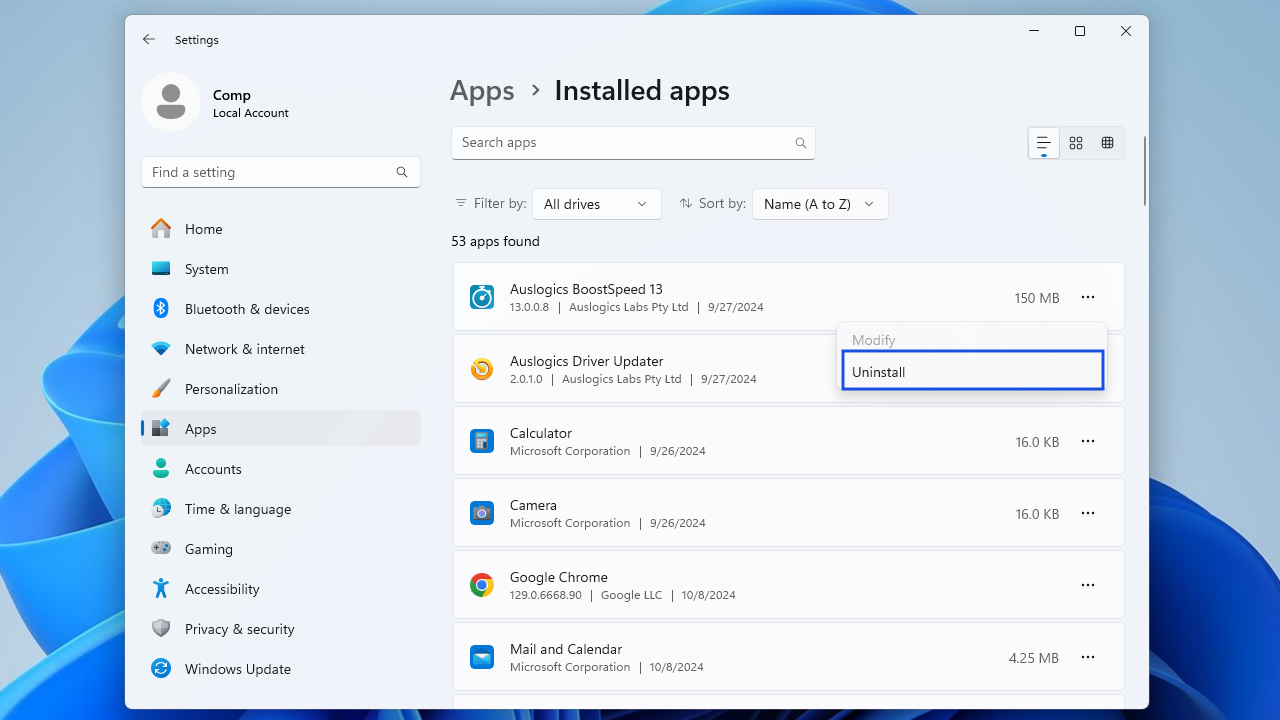Open the Gaming settings
The width and height of the screenshot is (1280, 720).
point(281,549)
